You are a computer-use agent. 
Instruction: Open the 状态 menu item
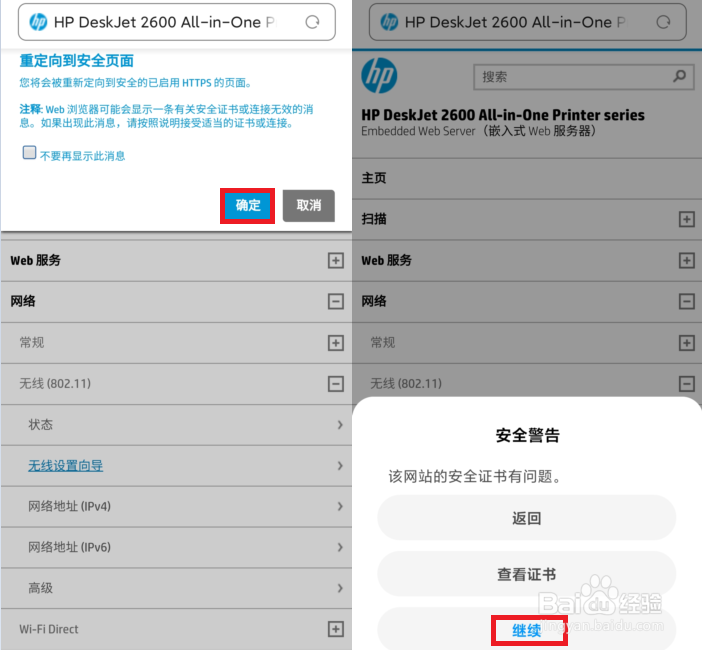[x=176, y=425]
